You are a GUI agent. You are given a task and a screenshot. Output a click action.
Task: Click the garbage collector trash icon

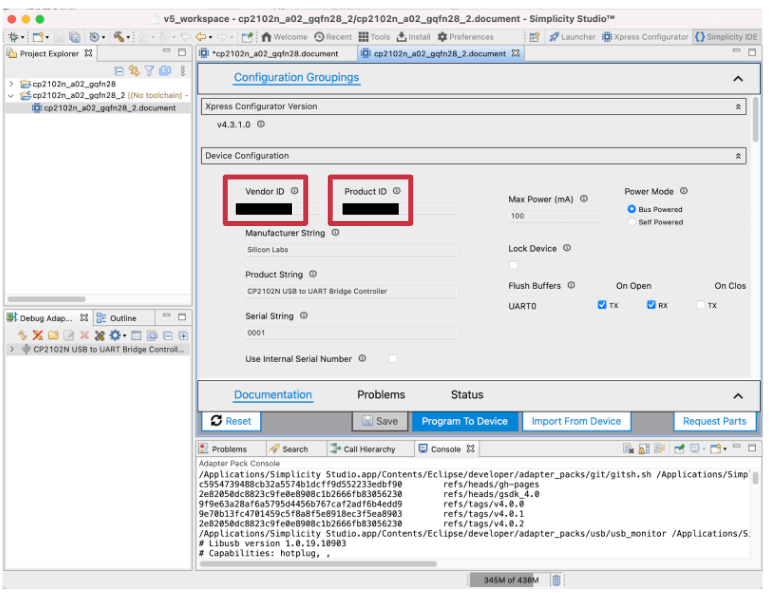click(556, 580)
